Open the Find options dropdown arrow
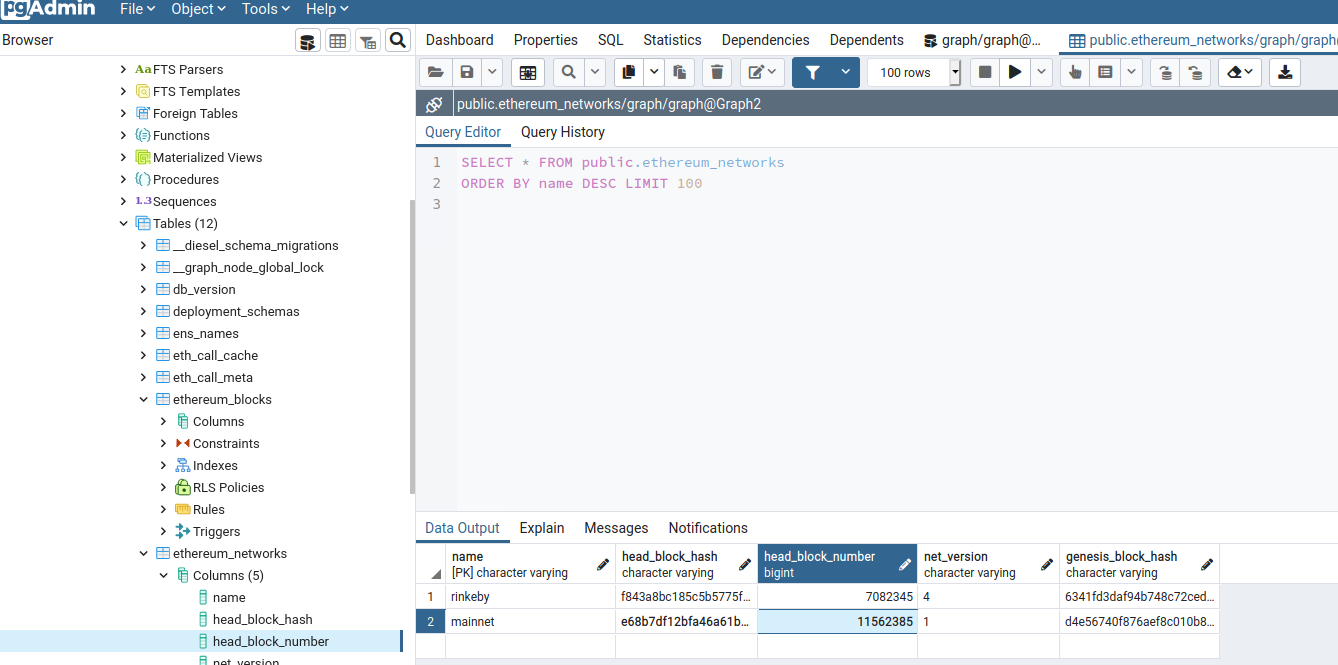1338x665 pixels. coord(594,72)
